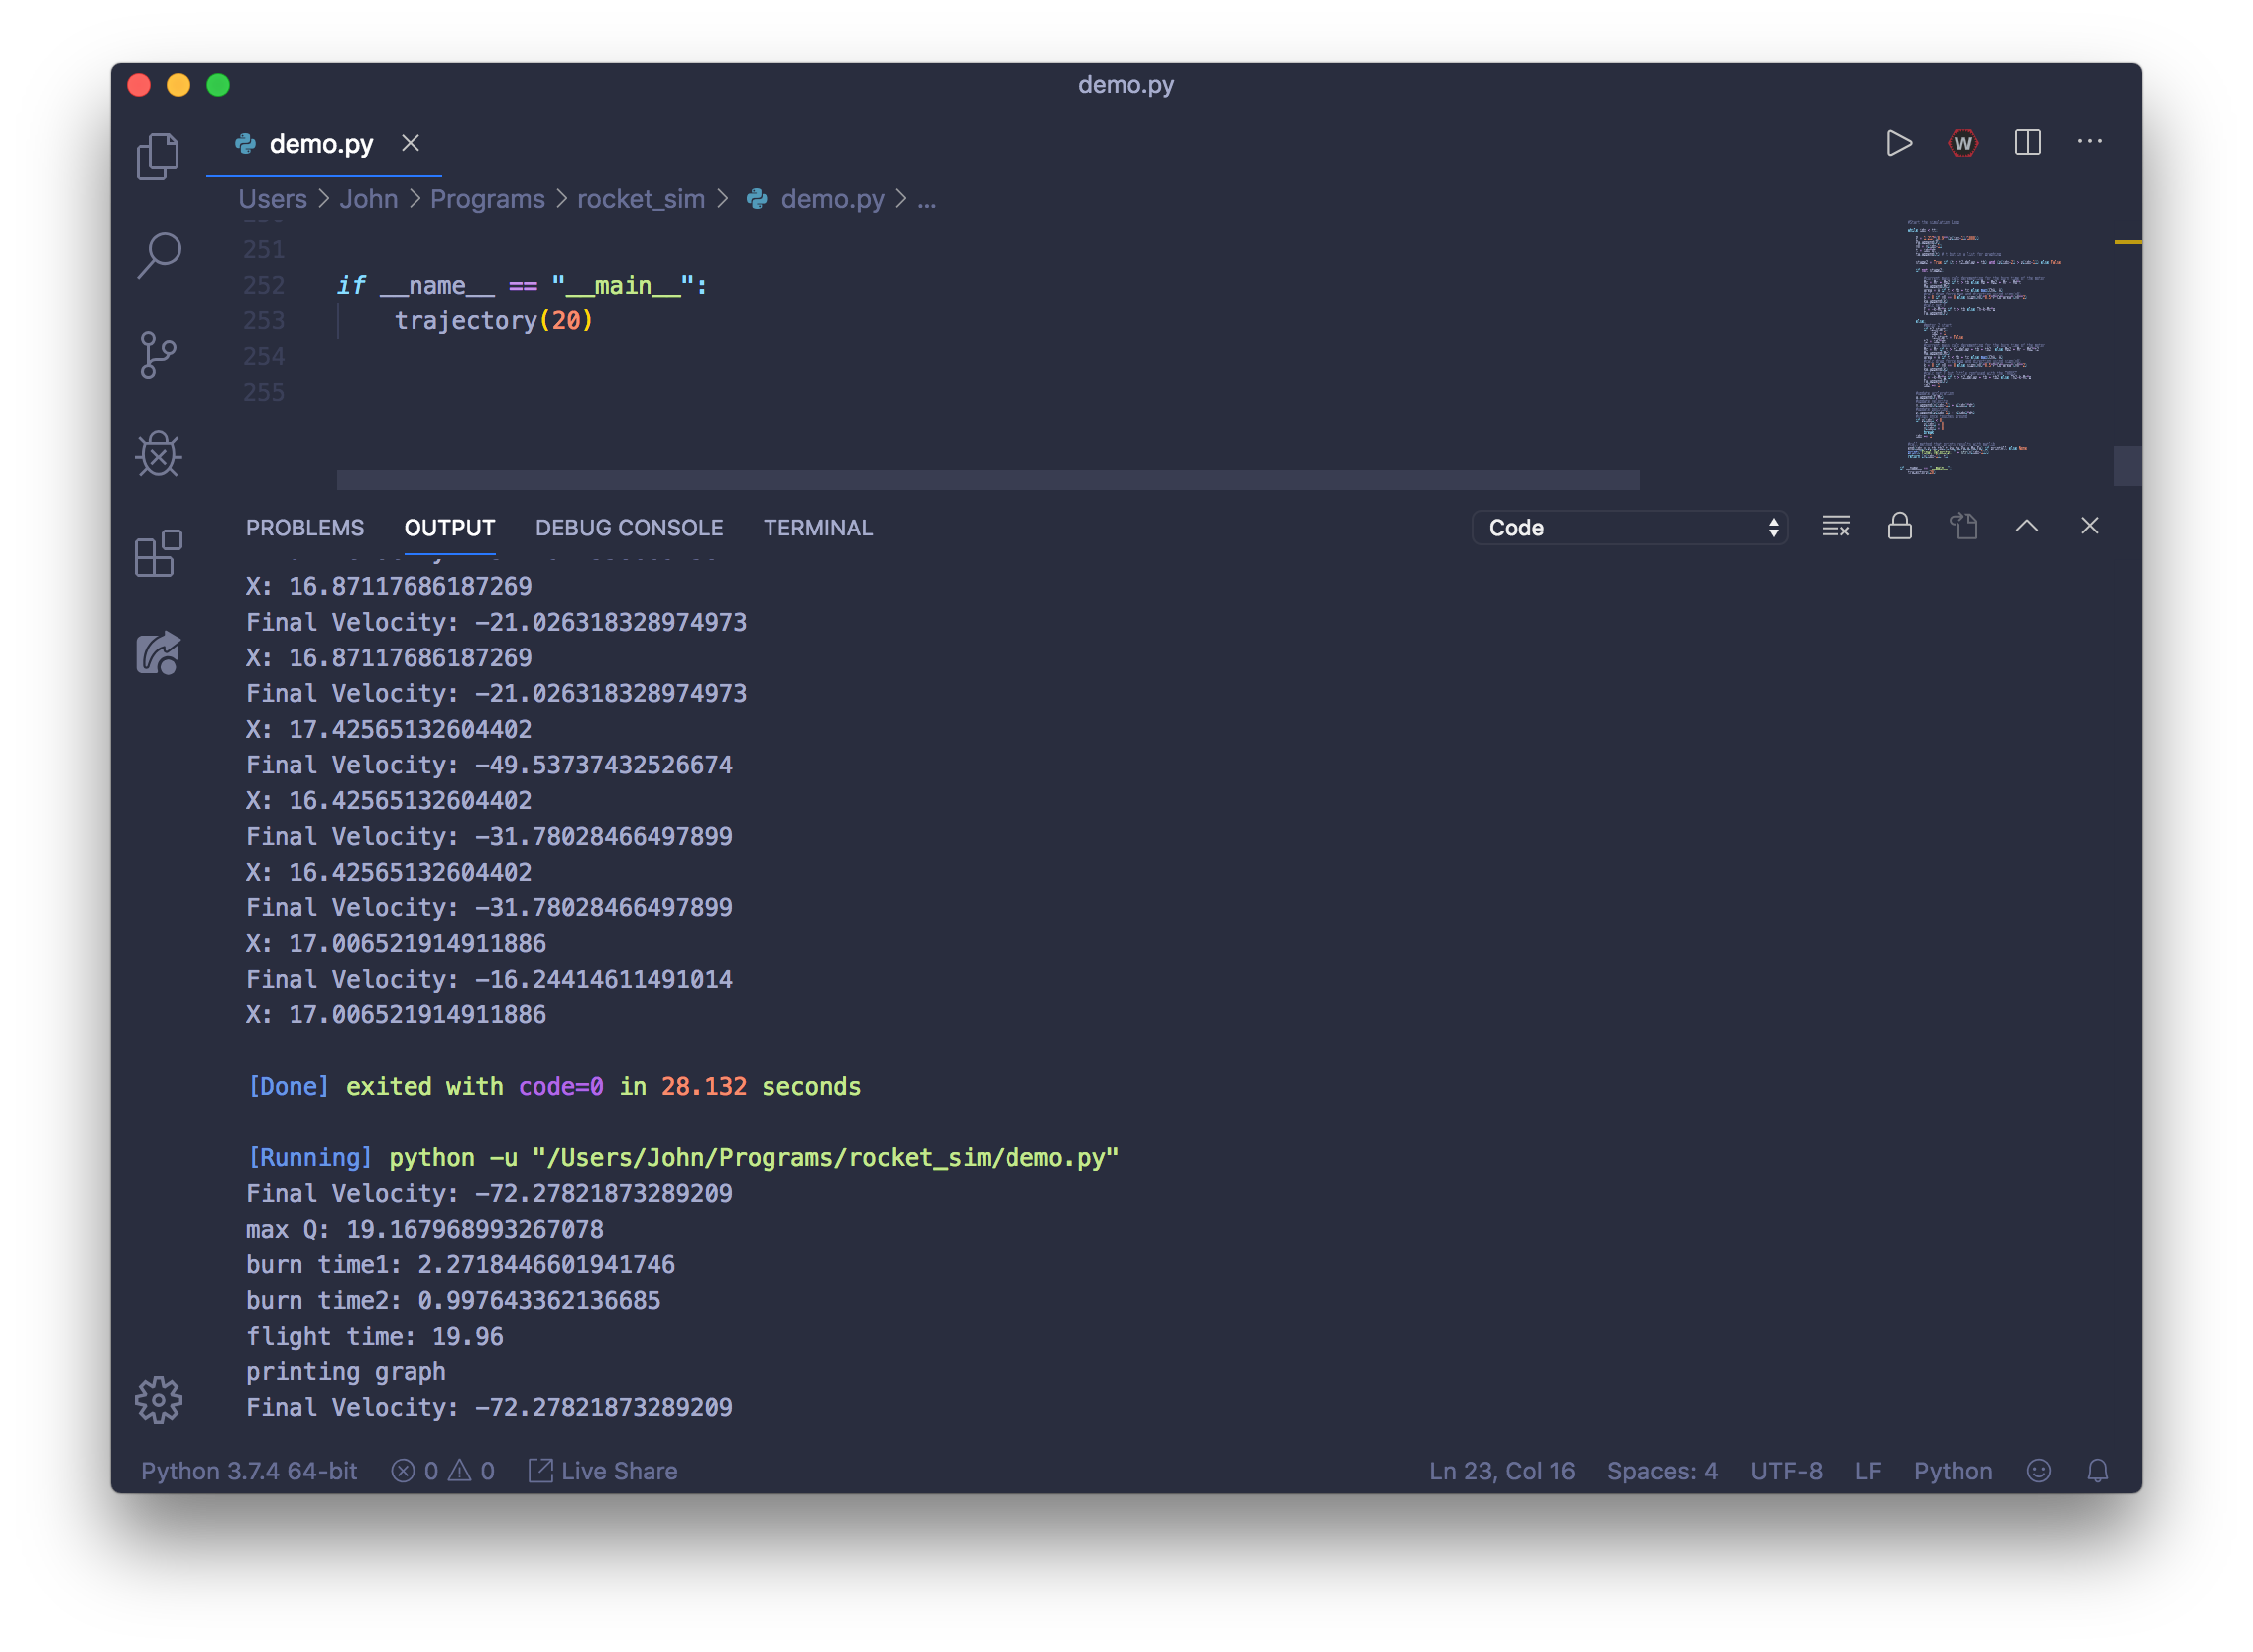2253x1652 pixels.
Task: Click the editor horizontal scrollbar
Action: (x=987, y=480)
